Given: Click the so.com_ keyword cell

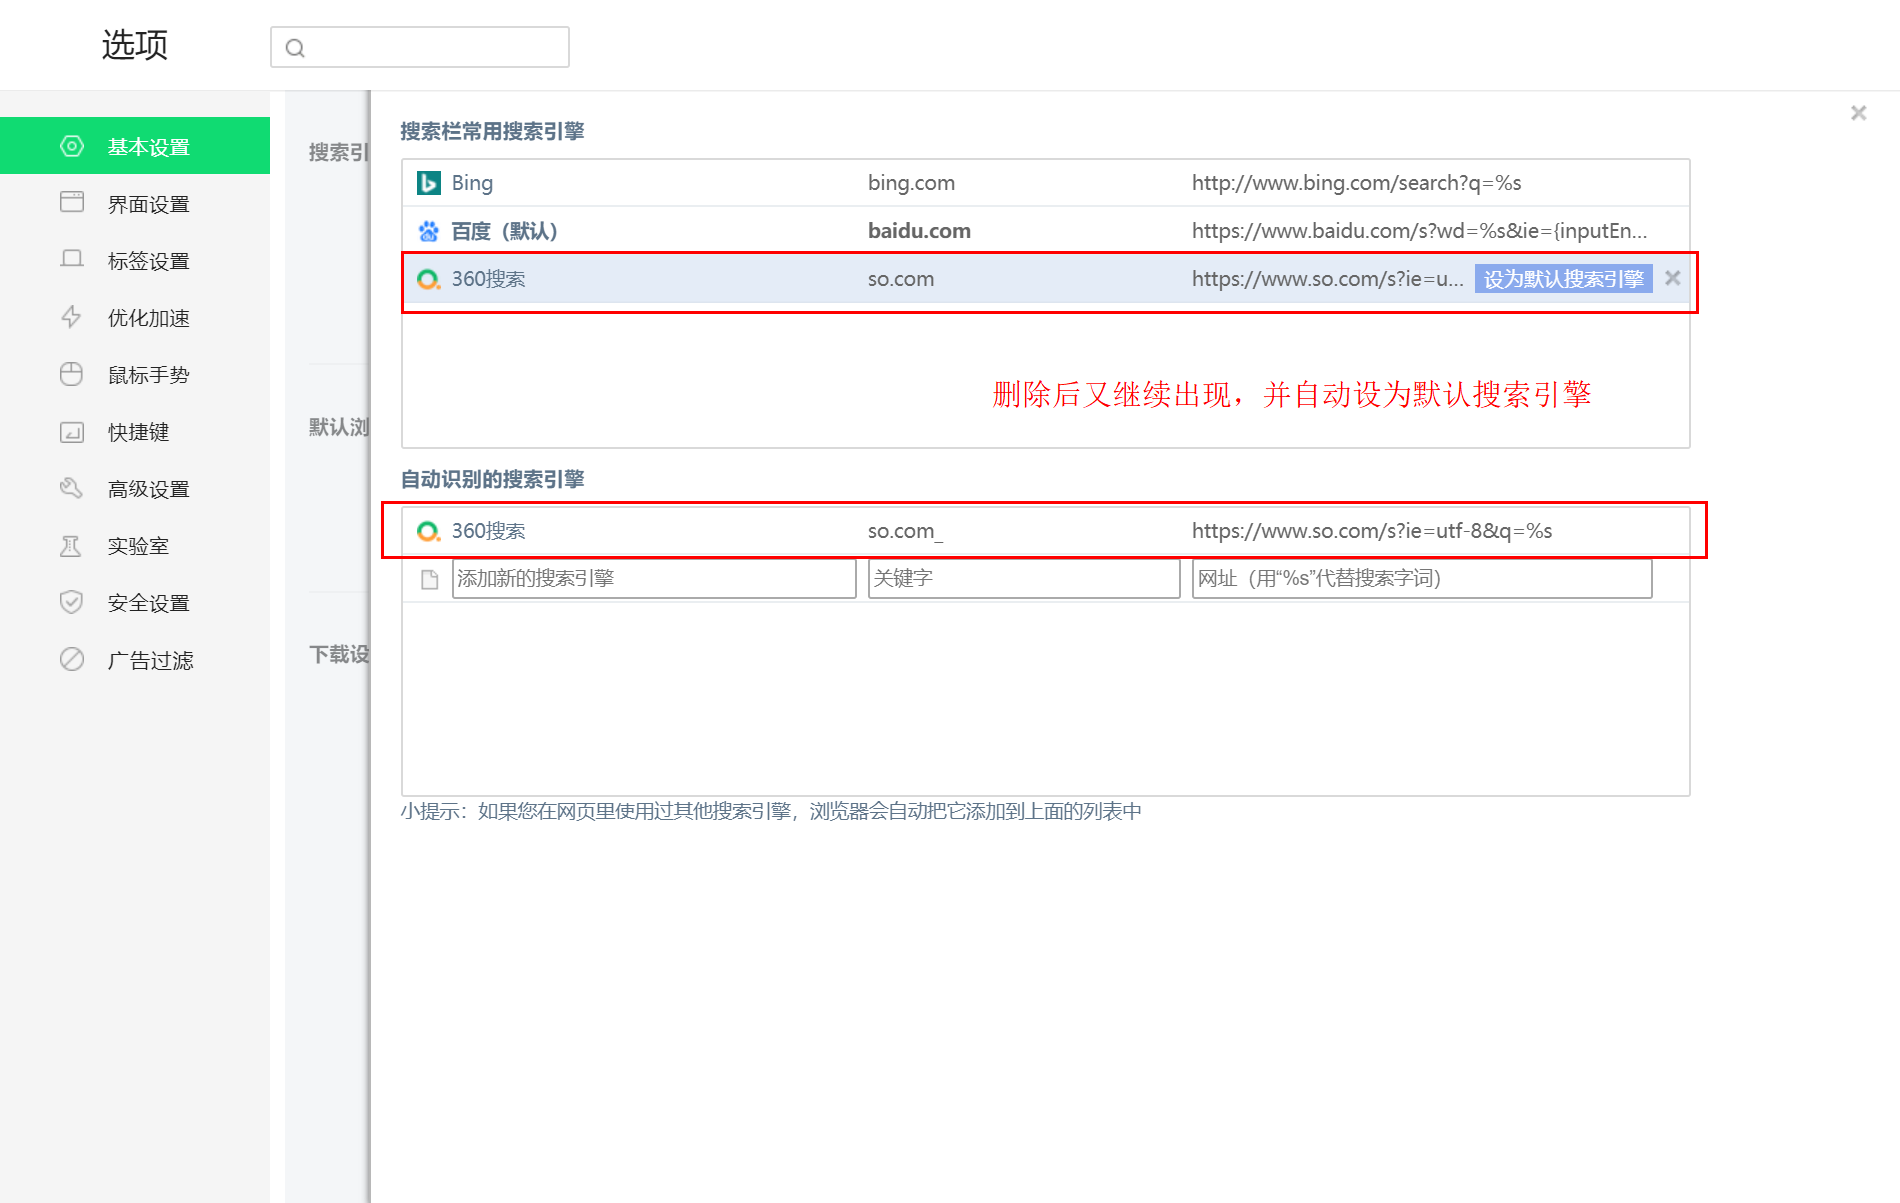Looking at the screenshot, I should (905, 531).
